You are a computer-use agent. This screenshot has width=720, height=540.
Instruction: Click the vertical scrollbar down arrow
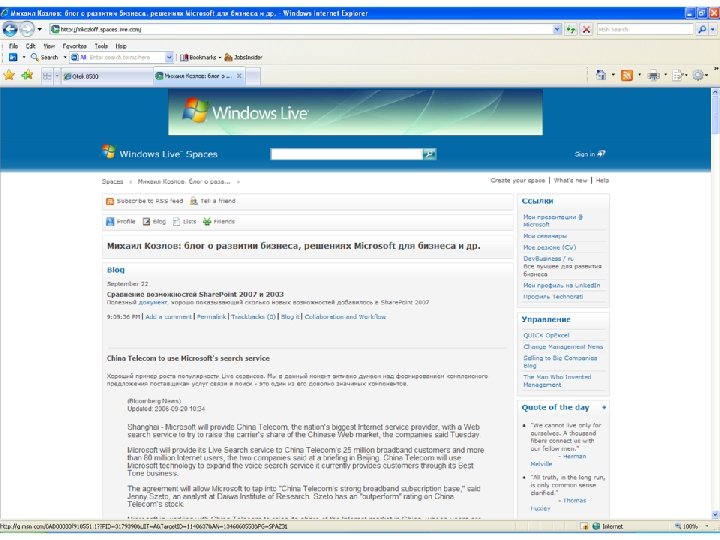pos(715,515)
